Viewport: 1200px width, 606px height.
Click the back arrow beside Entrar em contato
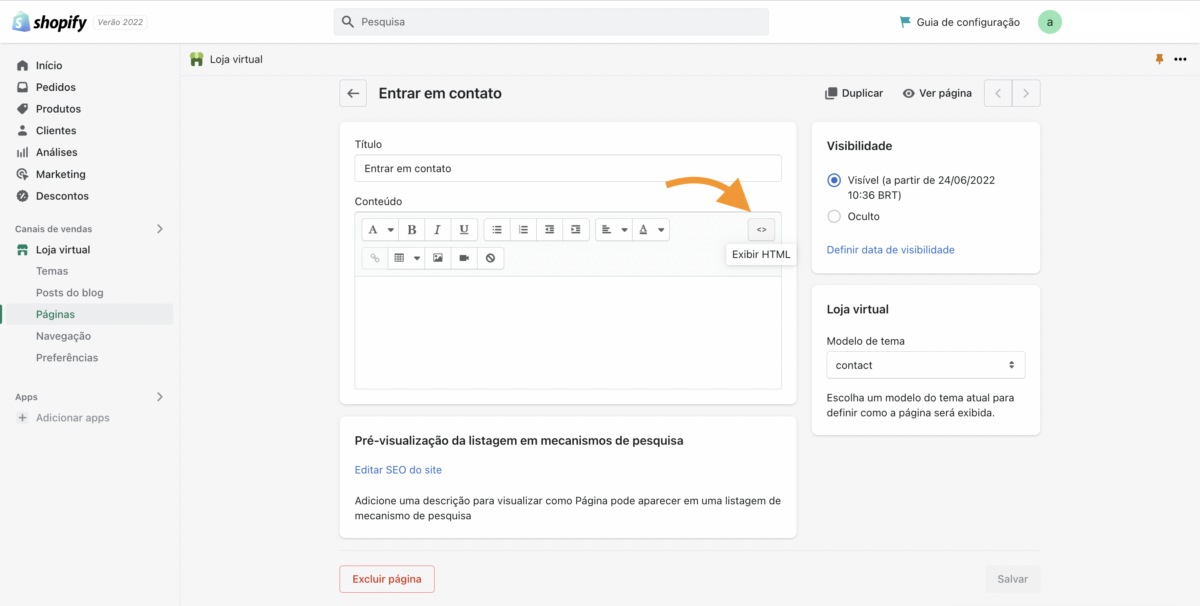click(x=353, y=93)
